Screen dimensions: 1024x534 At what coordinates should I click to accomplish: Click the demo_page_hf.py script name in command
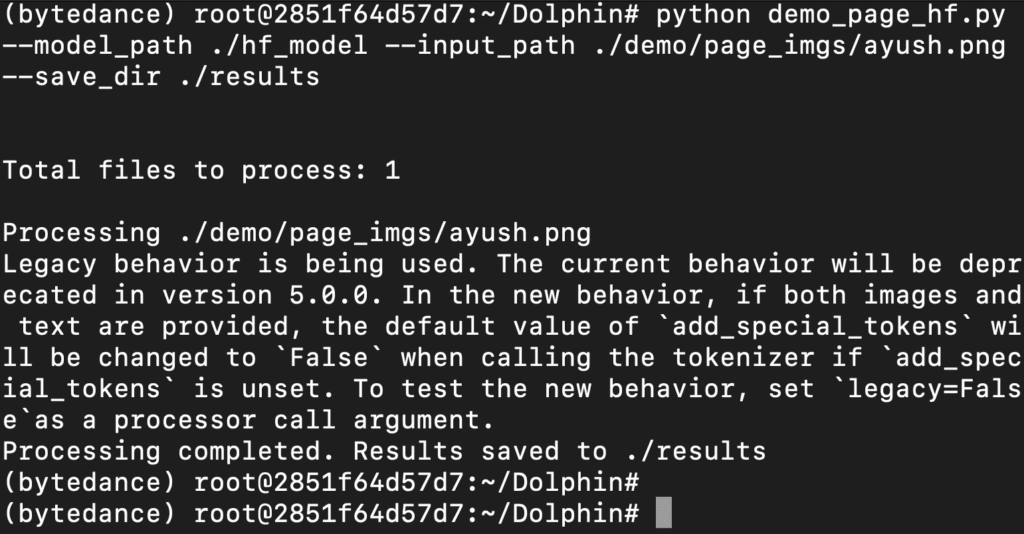(886, 14)
